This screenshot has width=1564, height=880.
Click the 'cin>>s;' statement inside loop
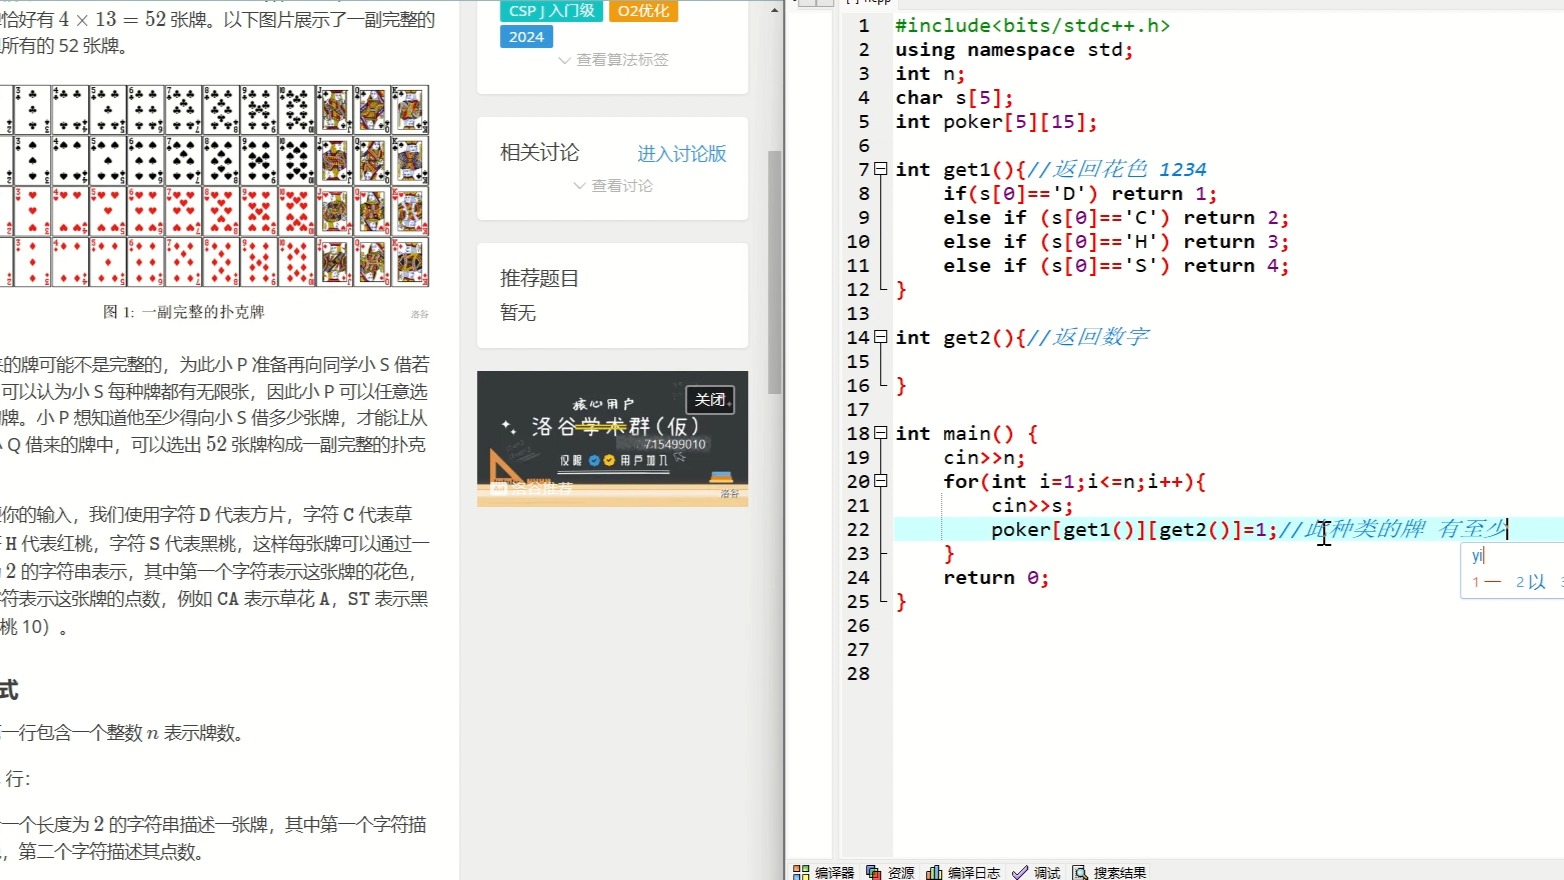tap(1032, 506)
